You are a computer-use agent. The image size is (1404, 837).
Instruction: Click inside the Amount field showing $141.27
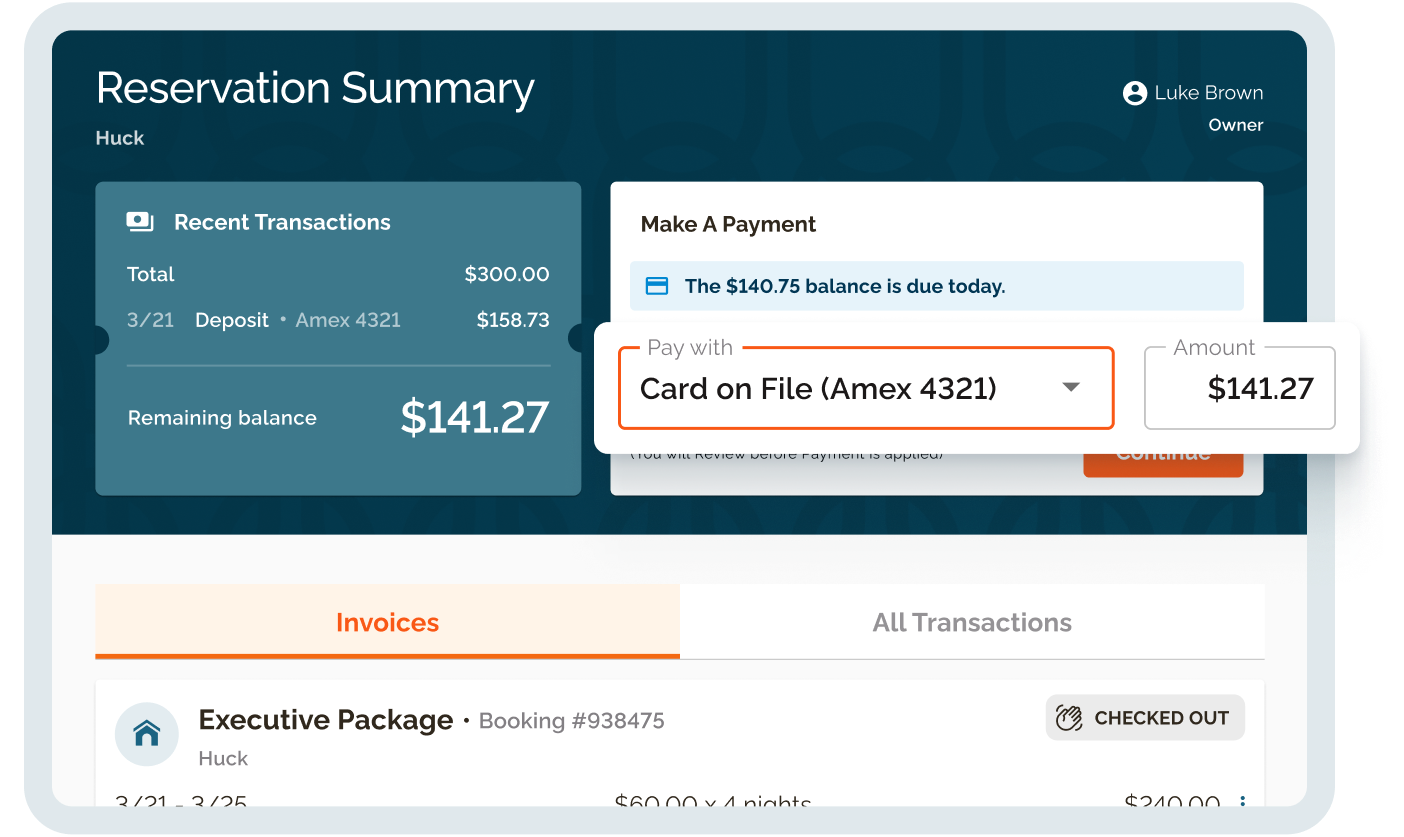[x=1240, y=388]
